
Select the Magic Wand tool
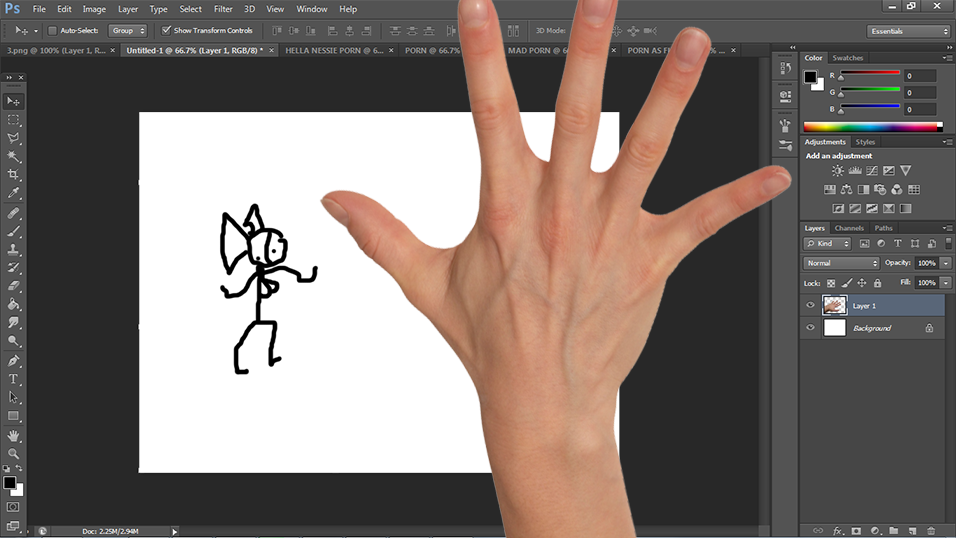click(x=14, y=156)
